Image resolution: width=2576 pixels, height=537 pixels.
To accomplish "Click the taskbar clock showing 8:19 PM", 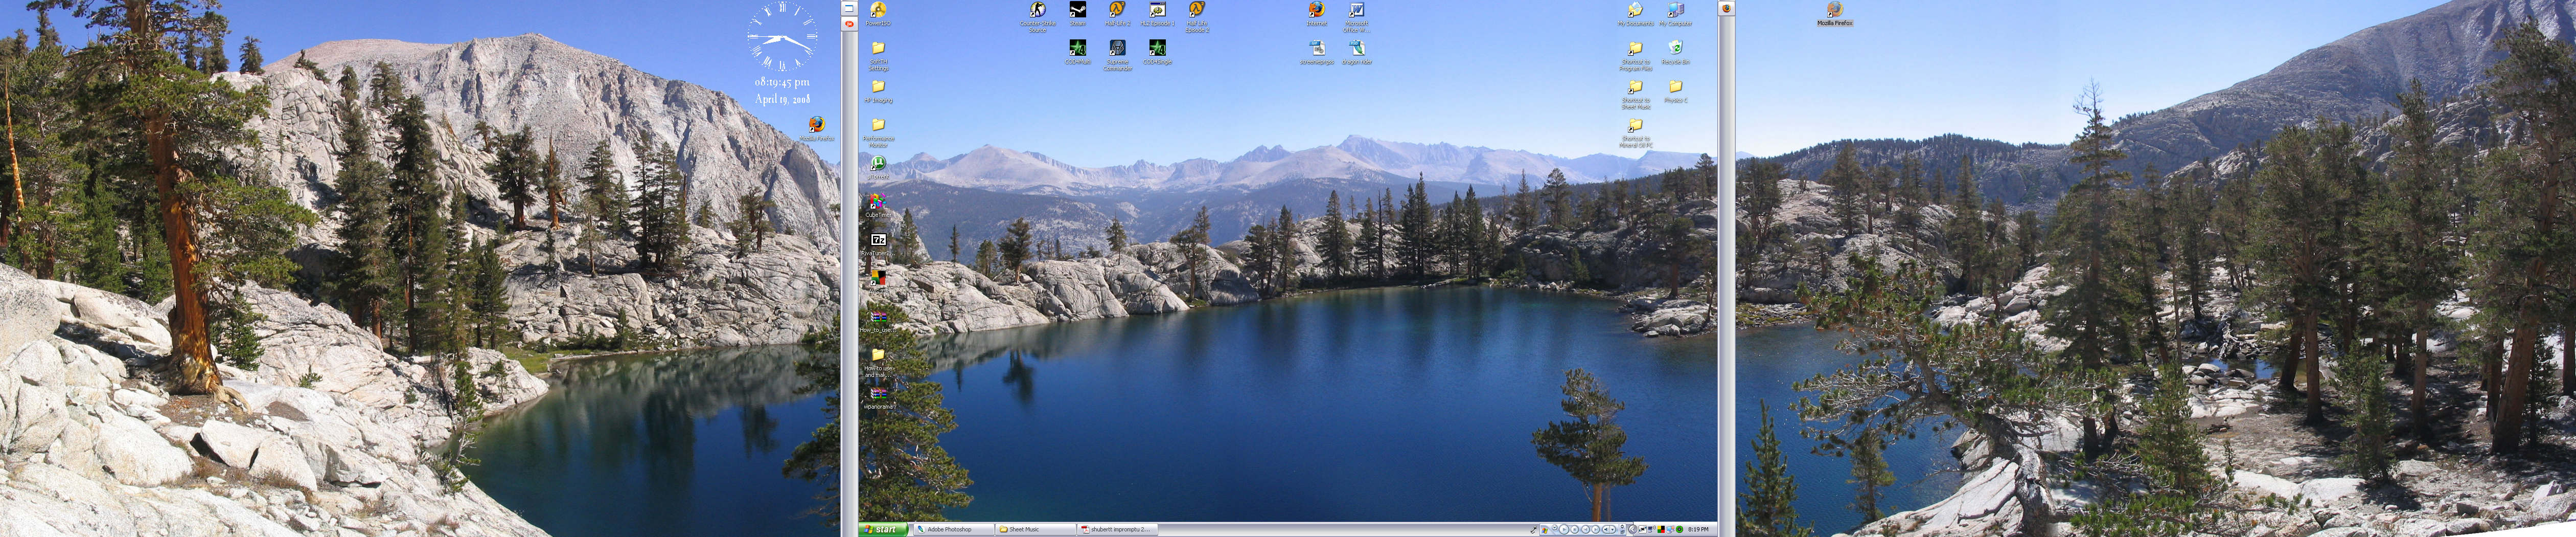I will [x=1698, y=529].
